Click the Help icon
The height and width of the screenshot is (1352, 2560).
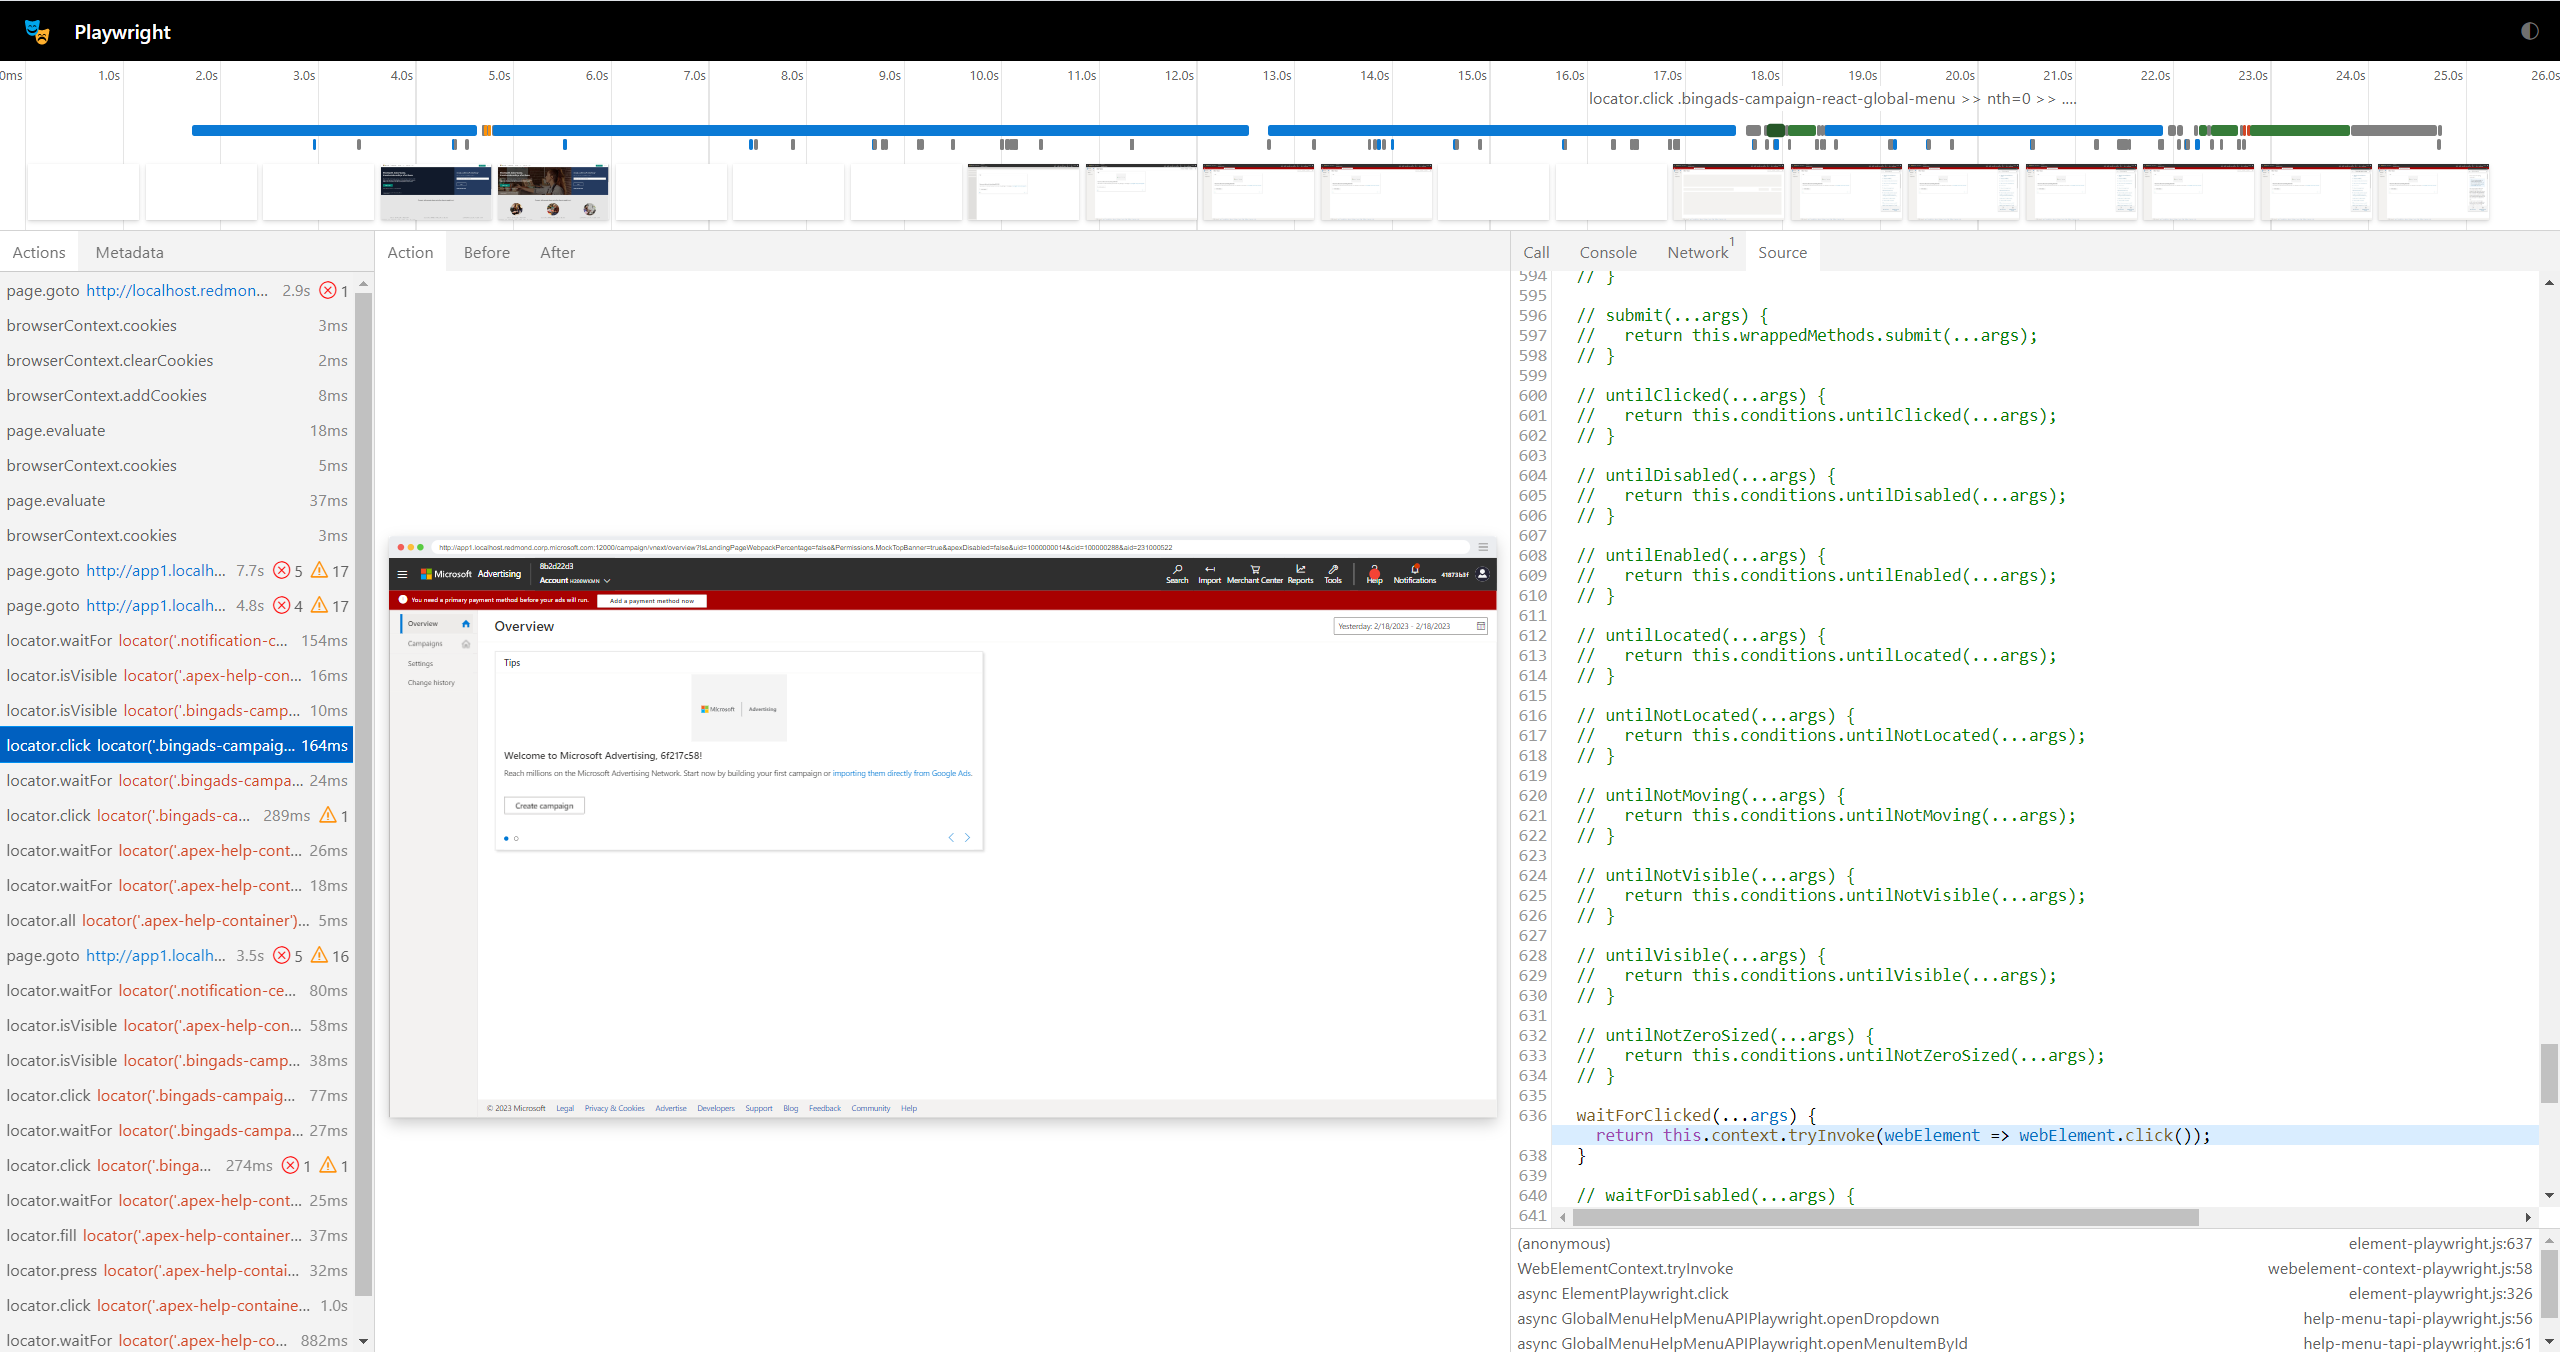tap(1374, 570)
